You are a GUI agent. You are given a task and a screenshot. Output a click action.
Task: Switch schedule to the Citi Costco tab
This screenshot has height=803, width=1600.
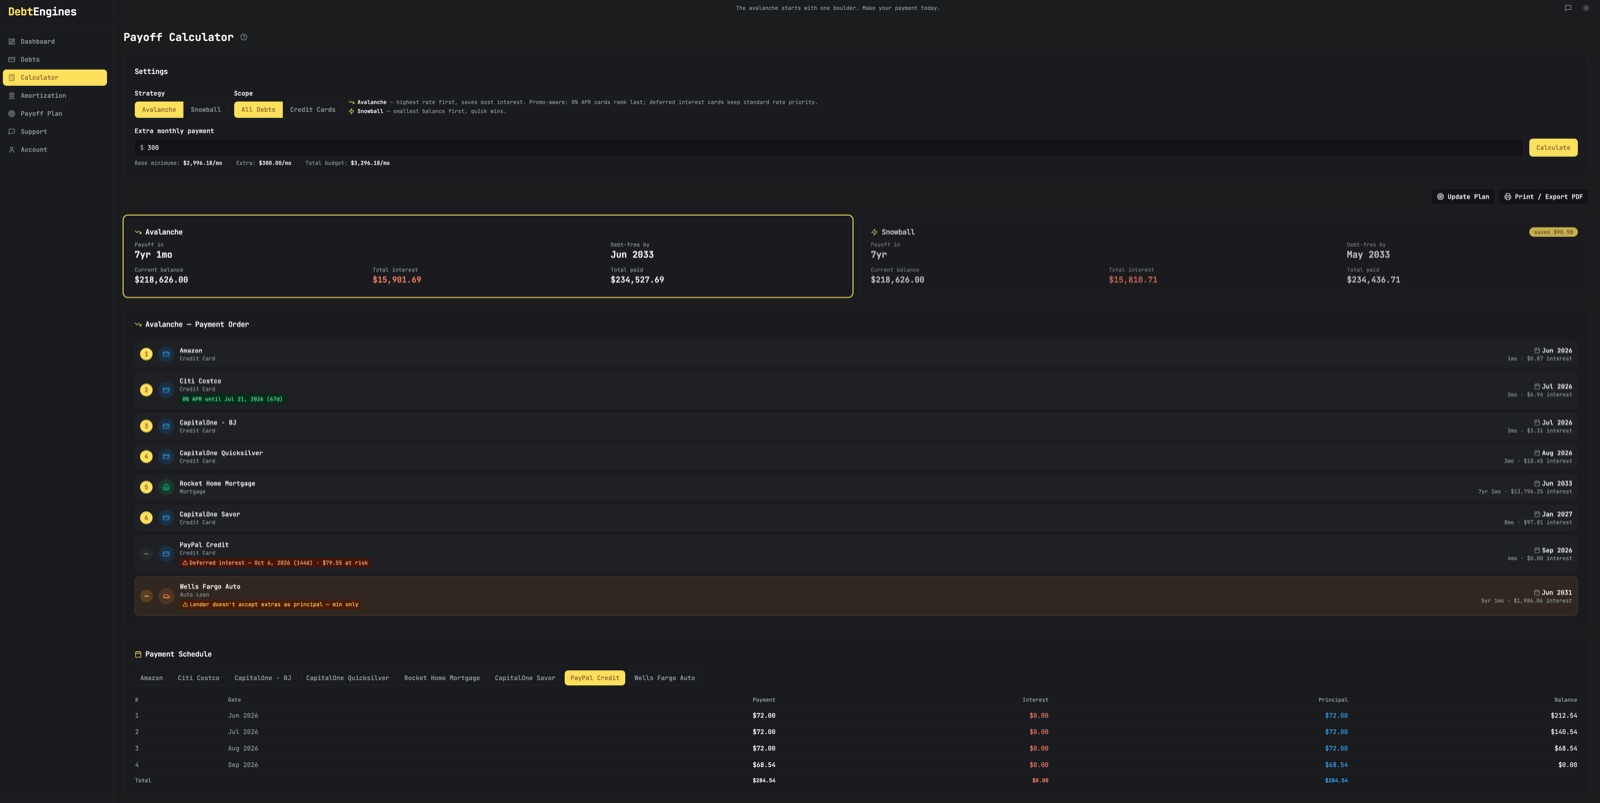198,678
